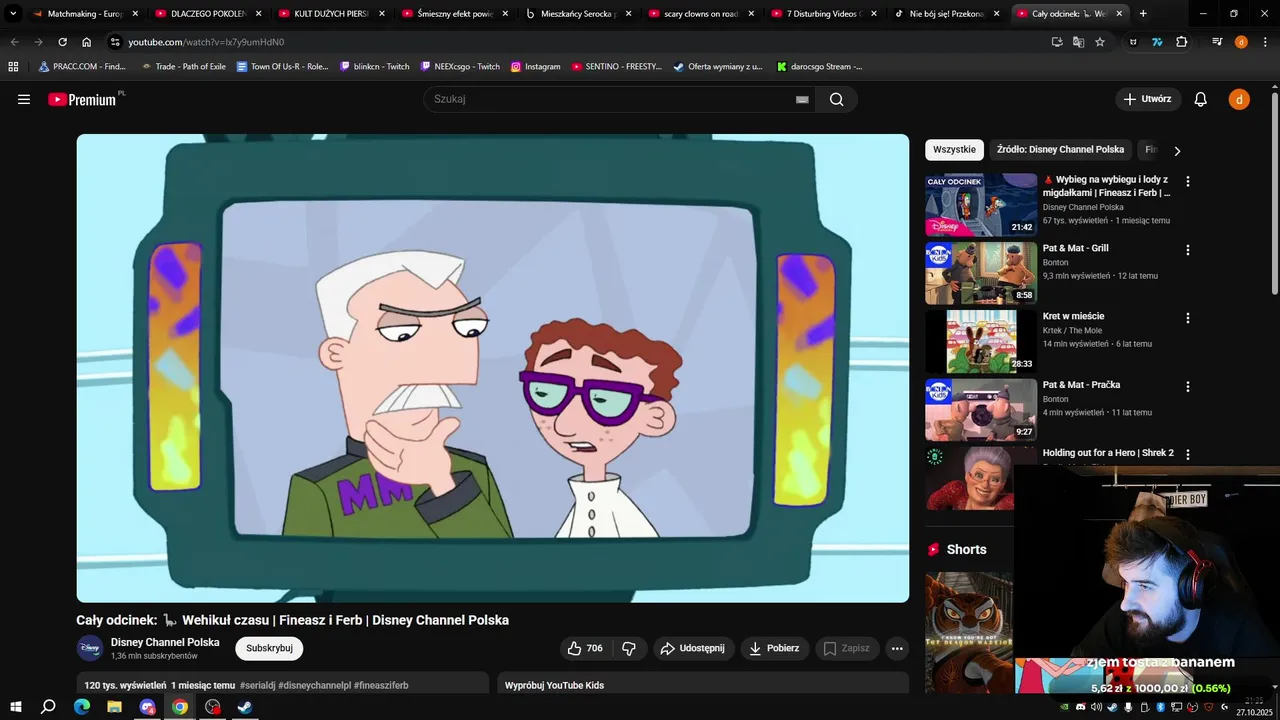Bookmark this page with the star icon

tap(1100, 42)
